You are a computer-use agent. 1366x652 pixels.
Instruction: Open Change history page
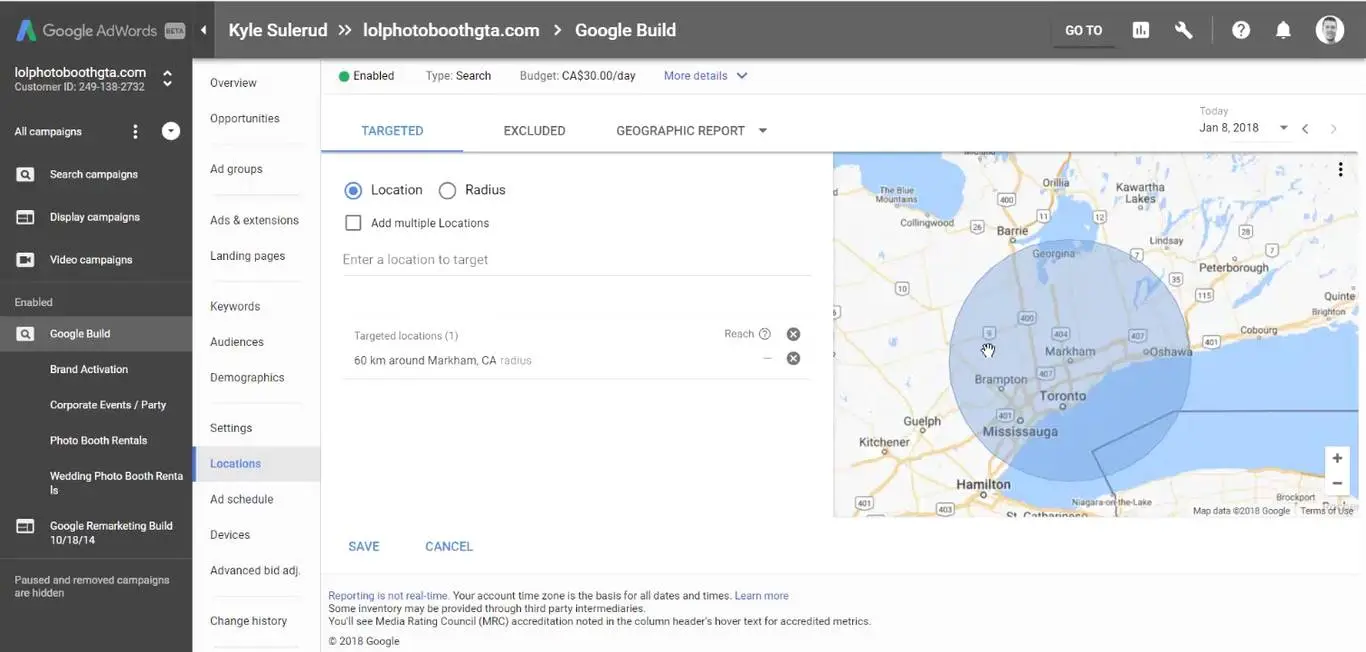coord(248,621)
